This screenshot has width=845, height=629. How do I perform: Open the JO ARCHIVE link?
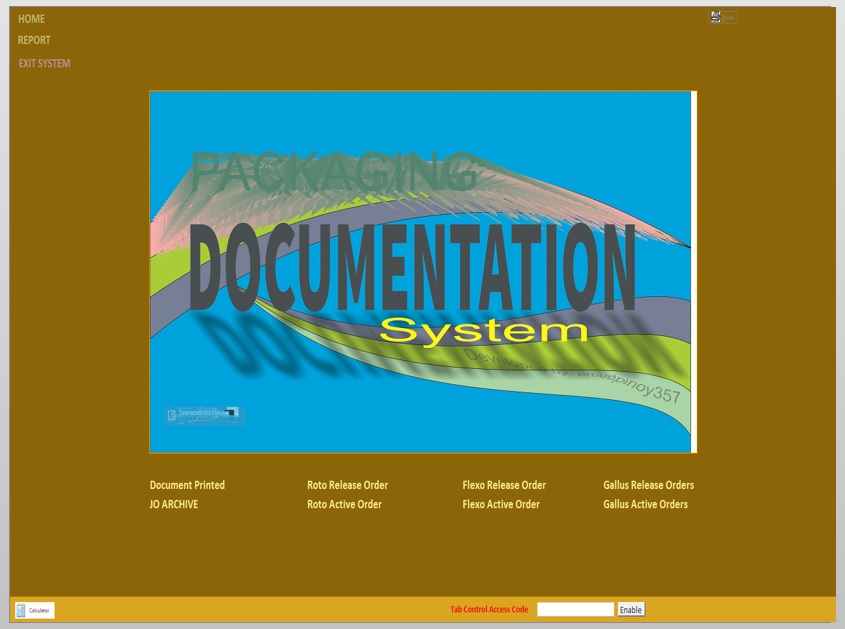click(174, 505)
